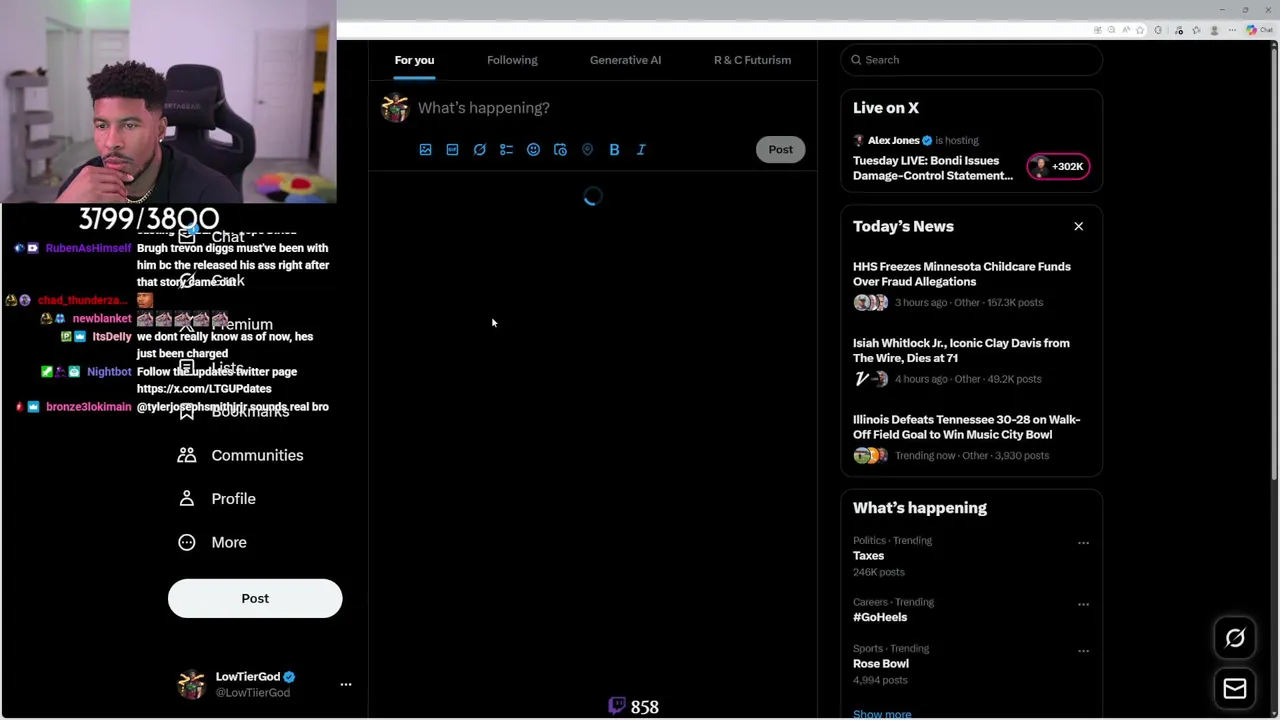Image resolution: width=1280 pixels, height=720 pixels.
Task: Click RubenAsHimself username in chat overlay
Action: pyautogui.click(x=88, y=248)
